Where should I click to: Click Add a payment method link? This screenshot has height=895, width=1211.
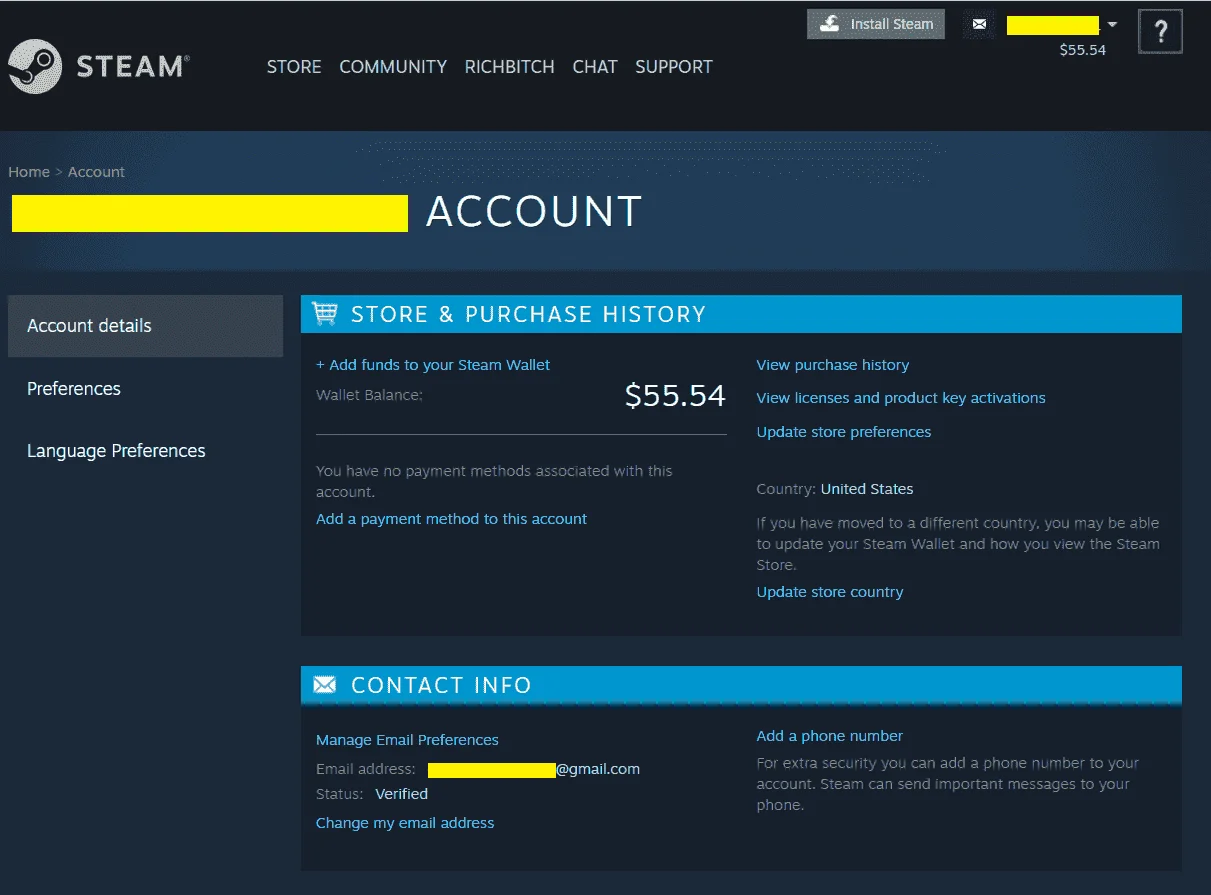click(x=451, y=519)
